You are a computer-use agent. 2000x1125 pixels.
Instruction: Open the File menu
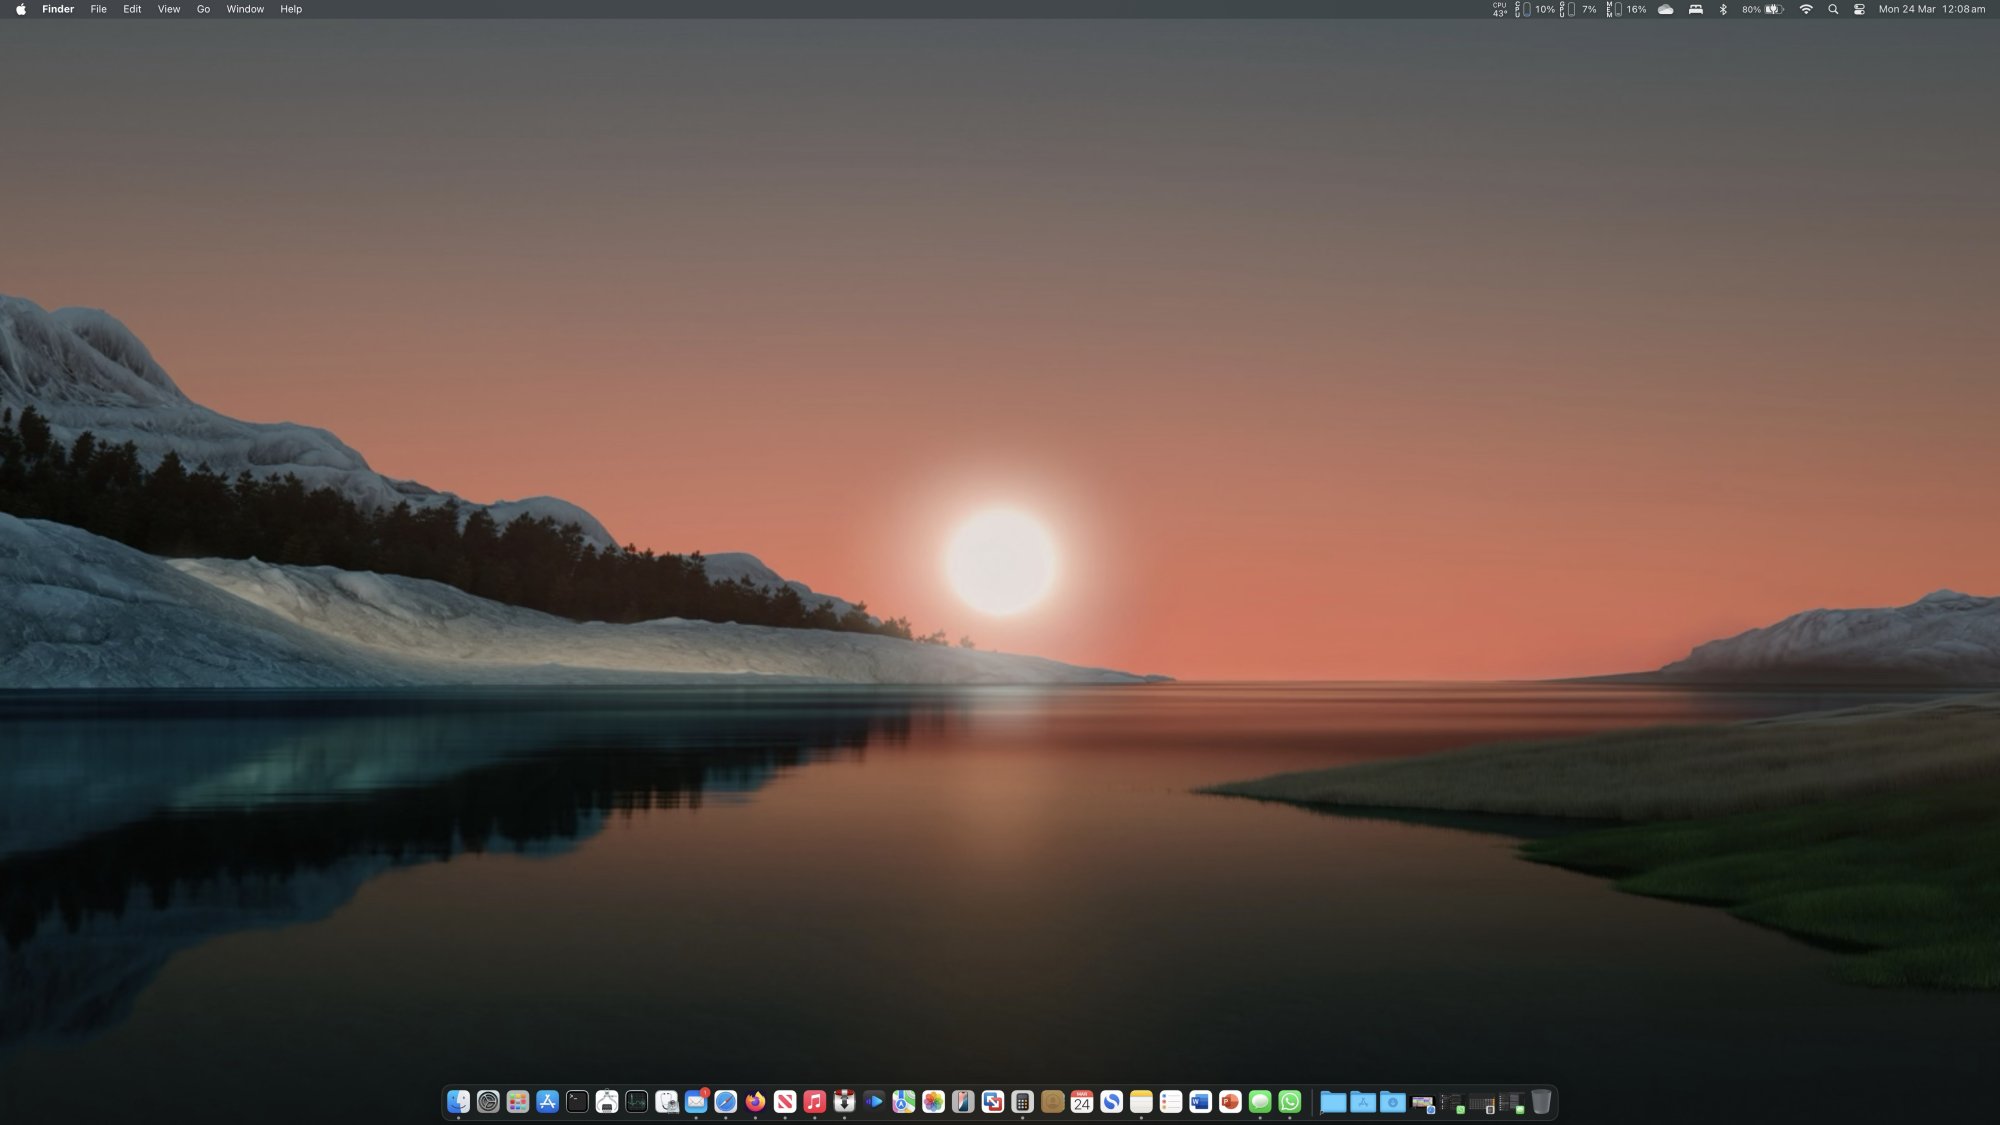pyautogui.click(x=98, y=9)
